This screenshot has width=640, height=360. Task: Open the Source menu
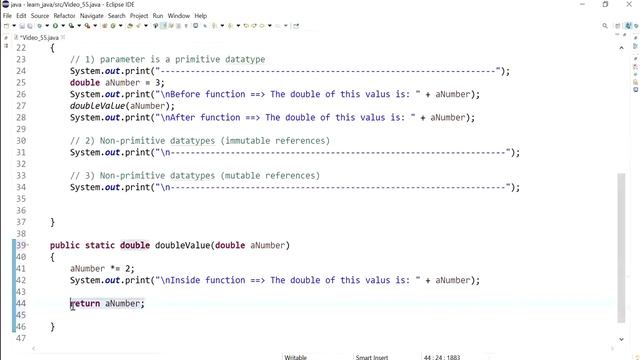[40, 16]
